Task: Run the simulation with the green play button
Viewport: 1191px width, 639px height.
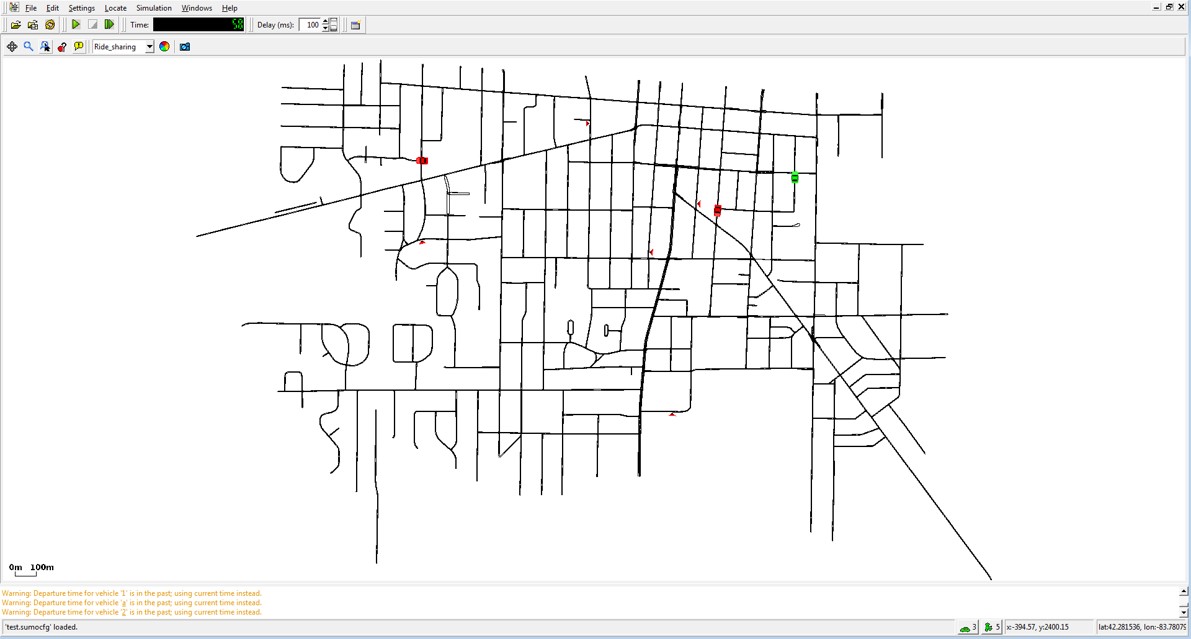Action: click(x=76, y=25)
